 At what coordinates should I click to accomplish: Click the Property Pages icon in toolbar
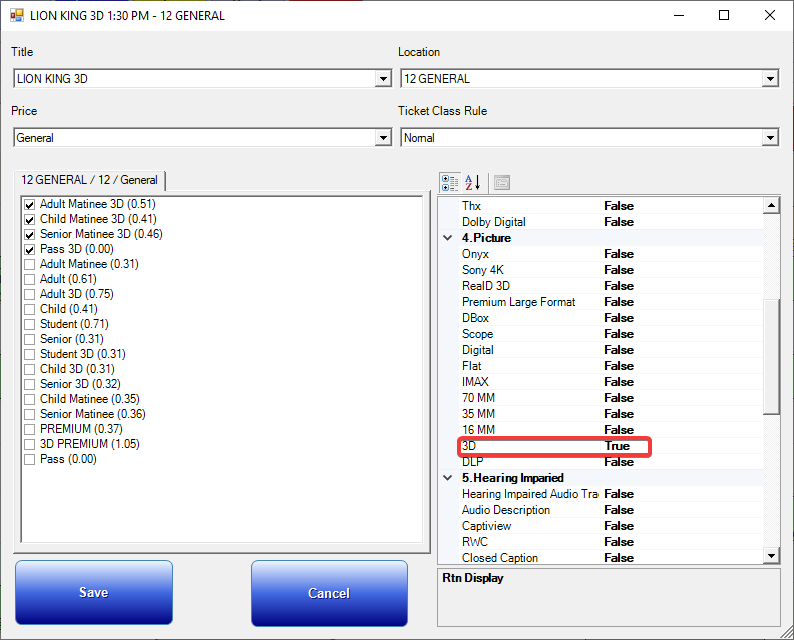tap(502, 183)
